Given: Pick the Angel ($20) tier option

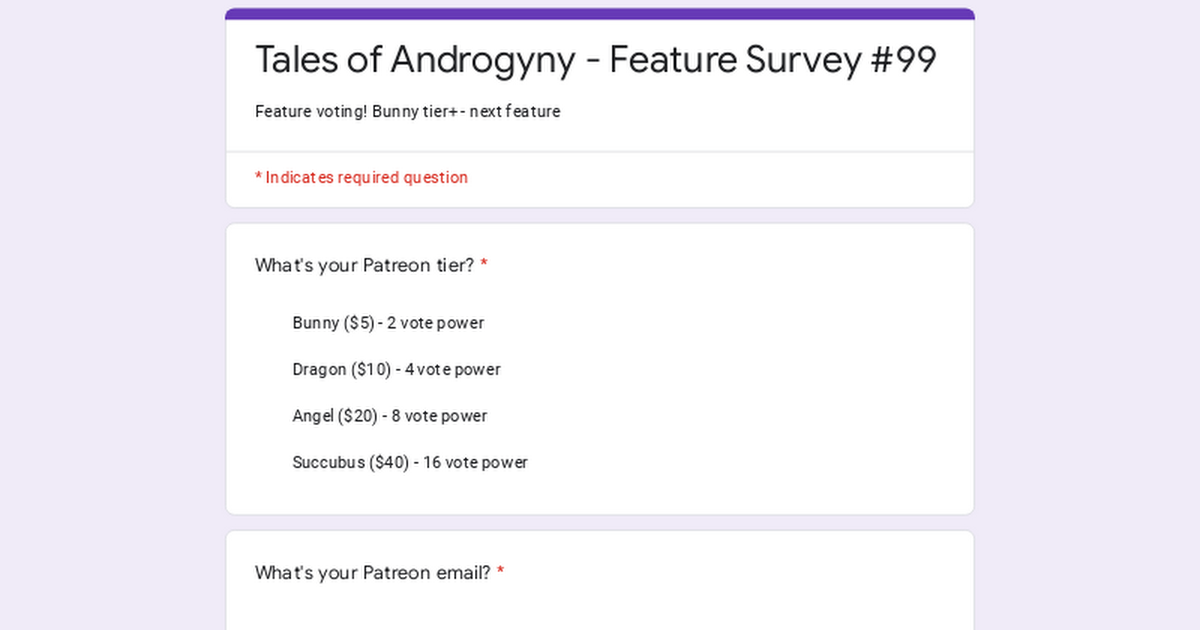Looking at the screenshot, I should click(x=390, y=416).
